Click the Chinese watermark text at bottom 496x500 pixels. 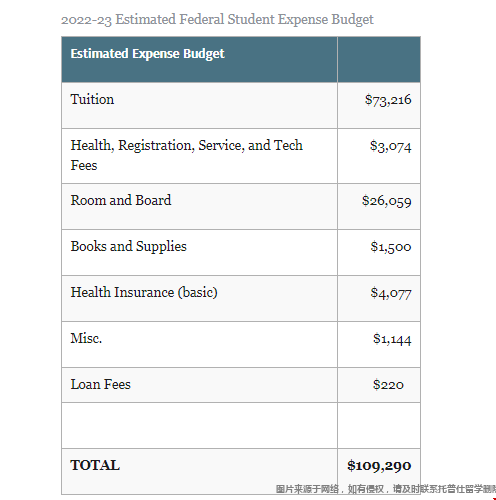click(x=386, y=489)
